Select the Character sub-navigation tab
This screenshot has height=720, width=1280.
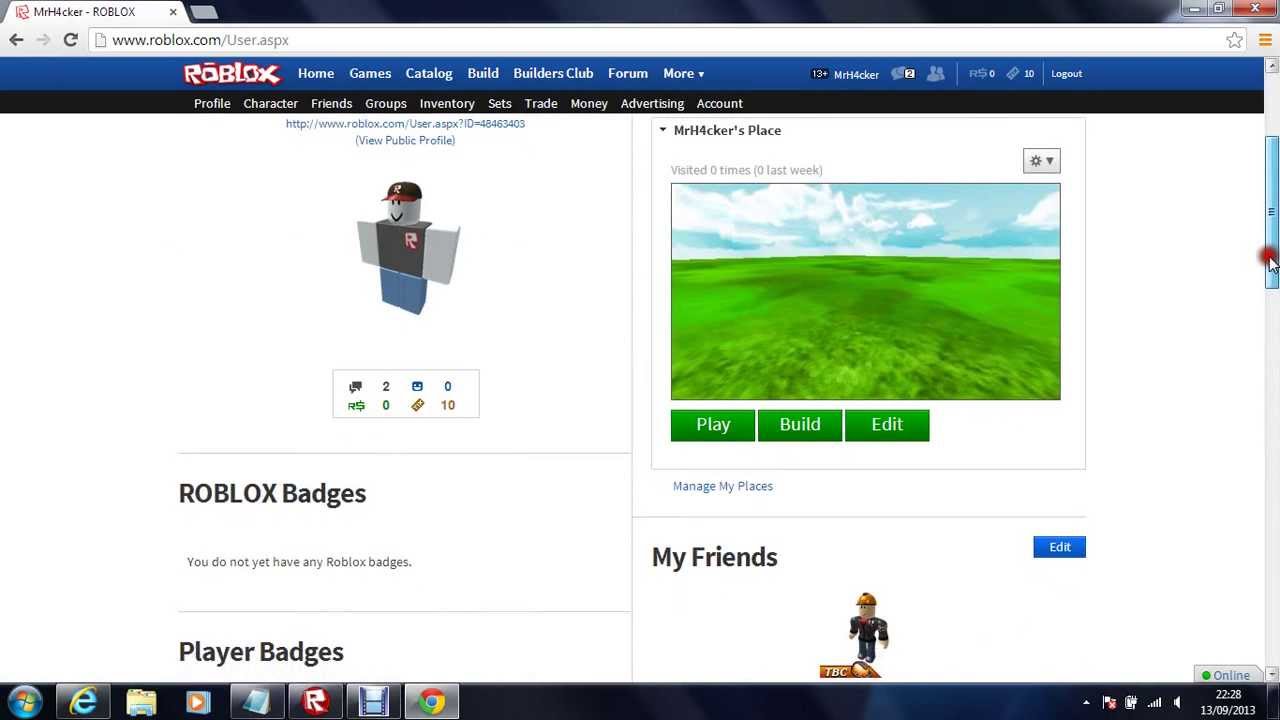point(270,104)
